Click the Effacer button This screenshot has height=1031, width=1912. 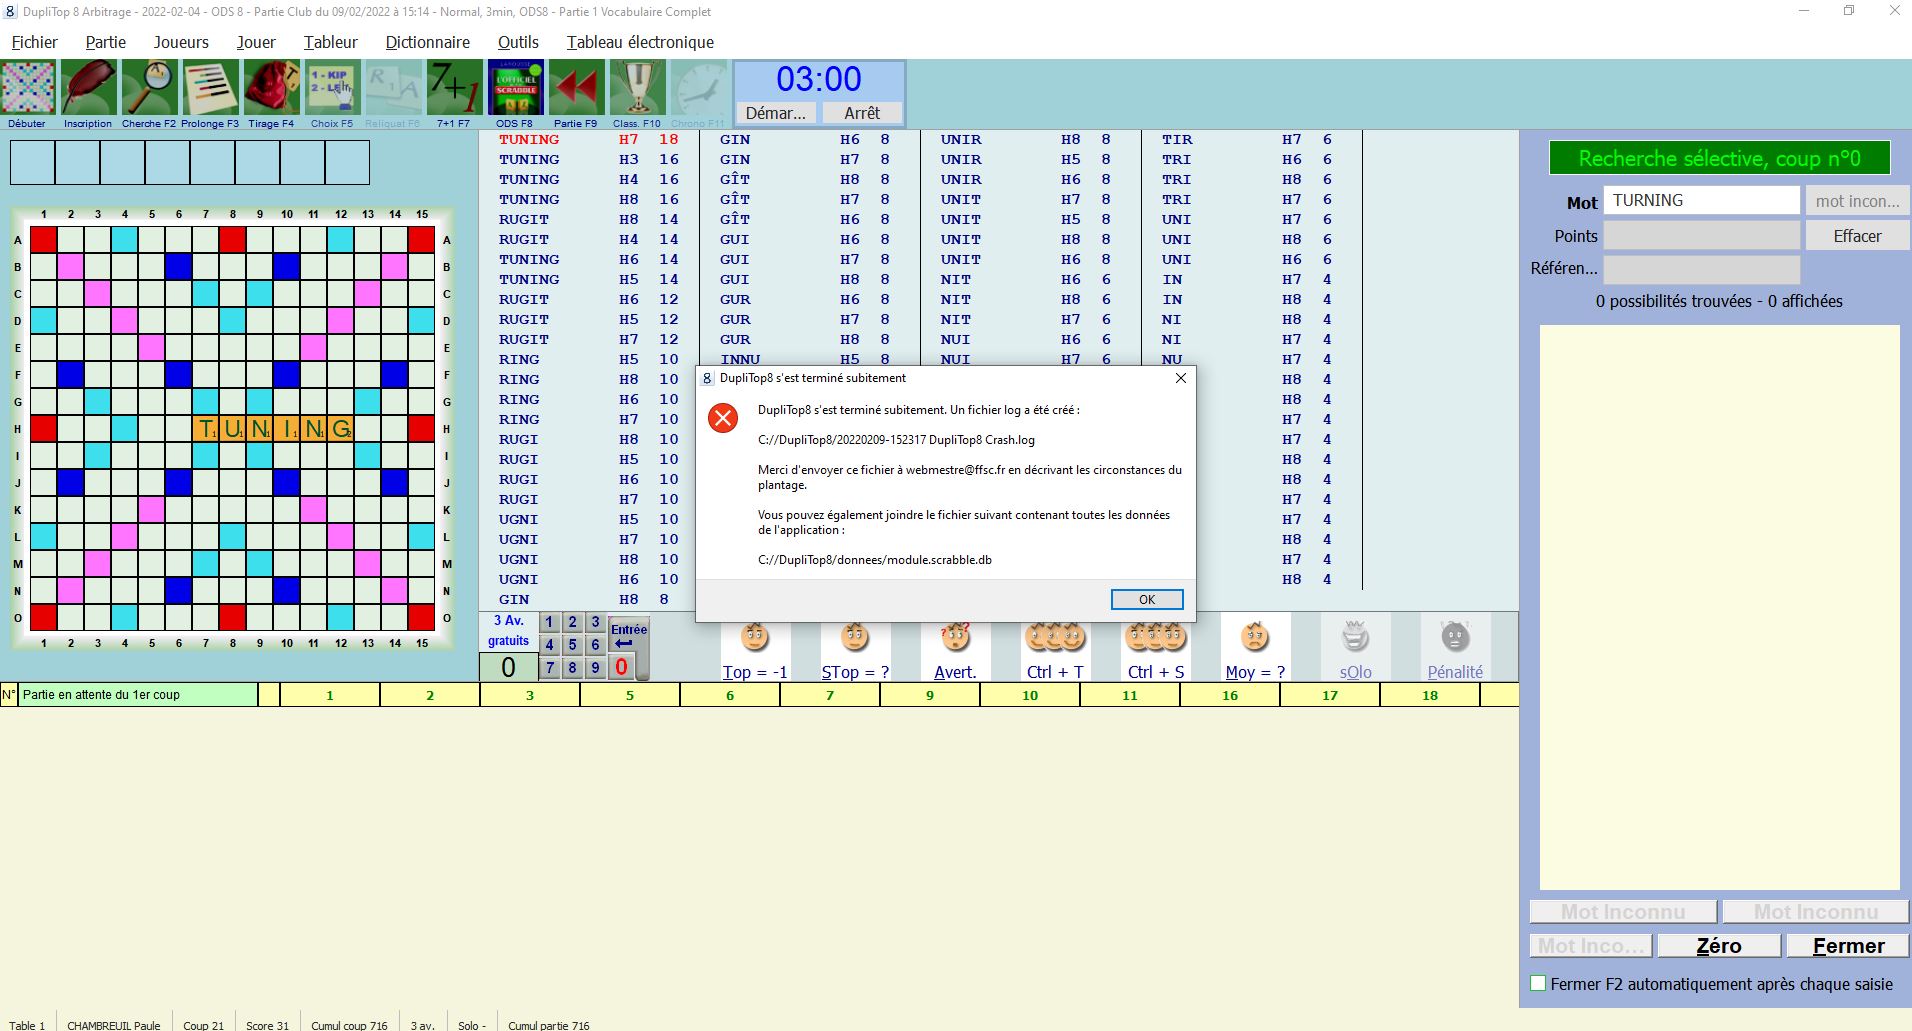[1857, 236]
